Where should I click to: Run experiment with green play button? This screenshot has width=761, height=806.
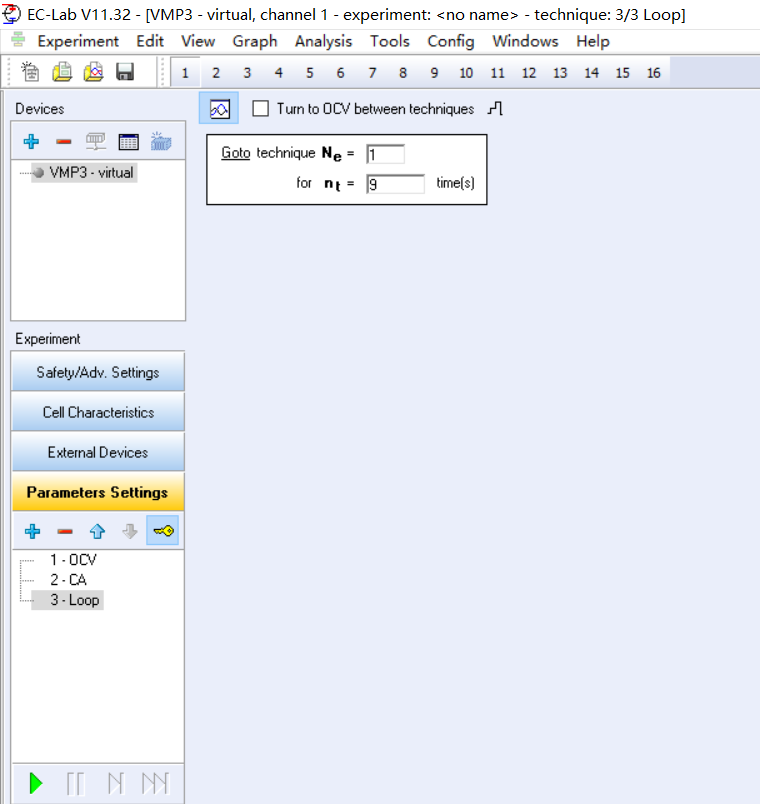tap(36, 783)
